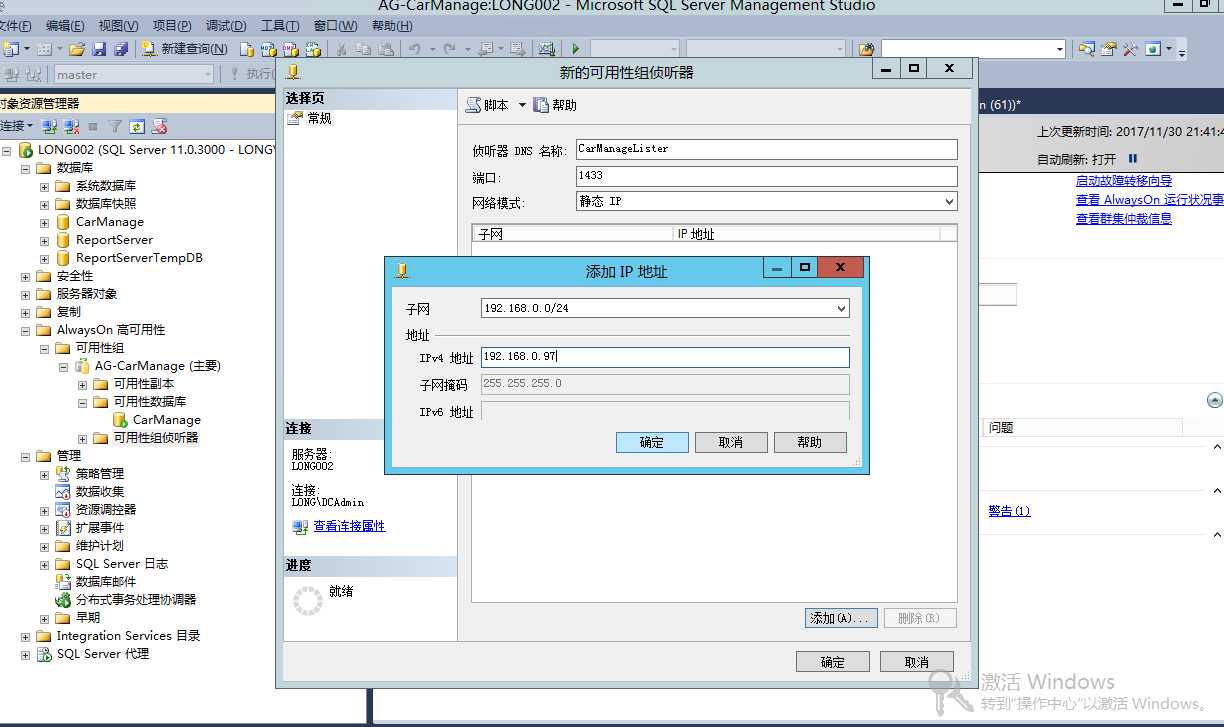
Task: Click 新建查询(N) to open a new query
Action: 185,49
